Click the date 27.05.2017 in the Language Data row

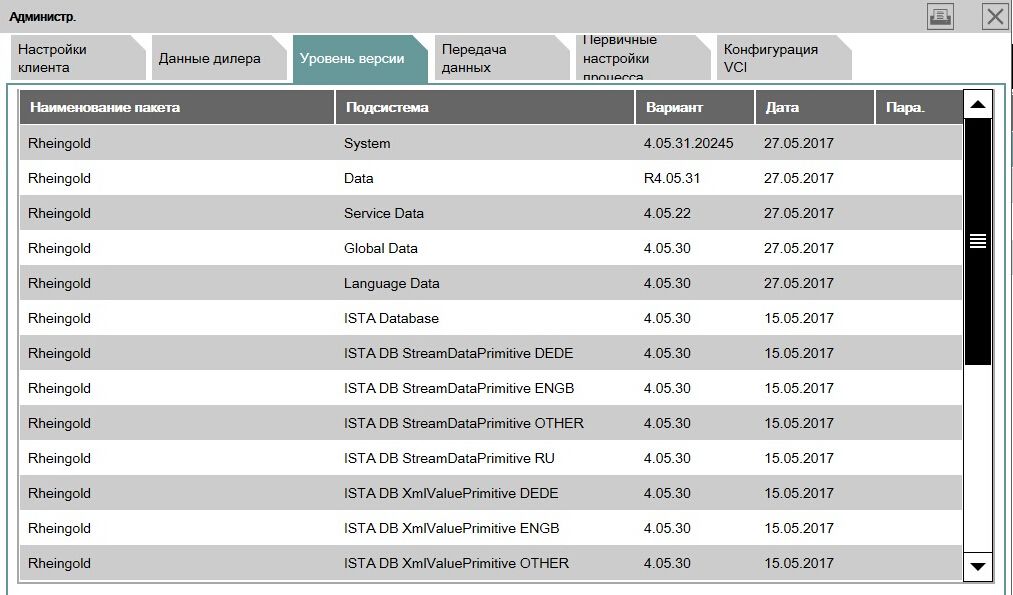coord(799,283)
